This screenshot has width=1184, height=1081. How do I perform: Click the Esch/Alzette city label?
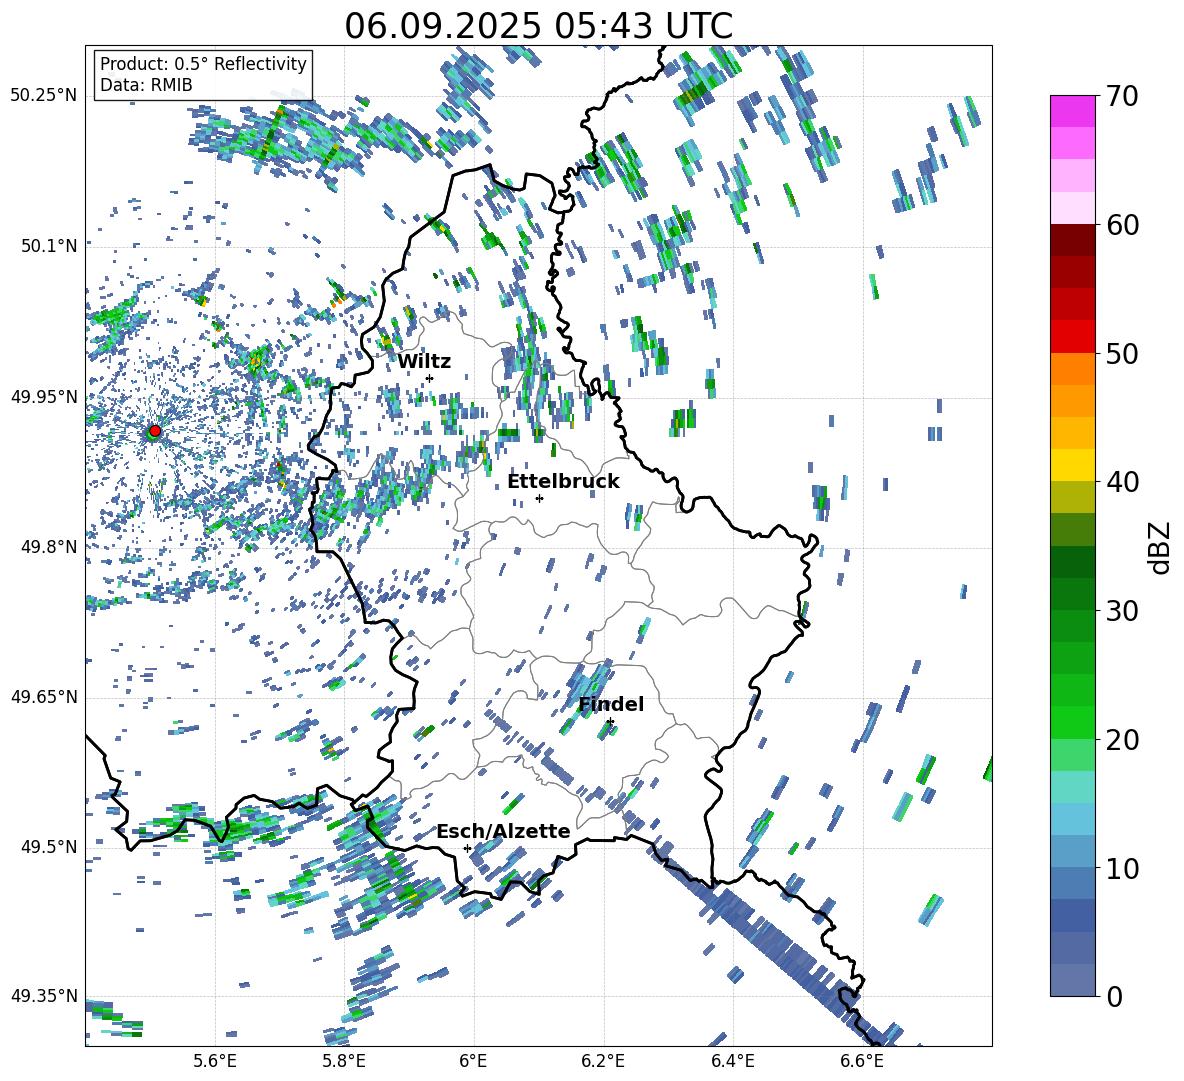[x=503, y=832]
